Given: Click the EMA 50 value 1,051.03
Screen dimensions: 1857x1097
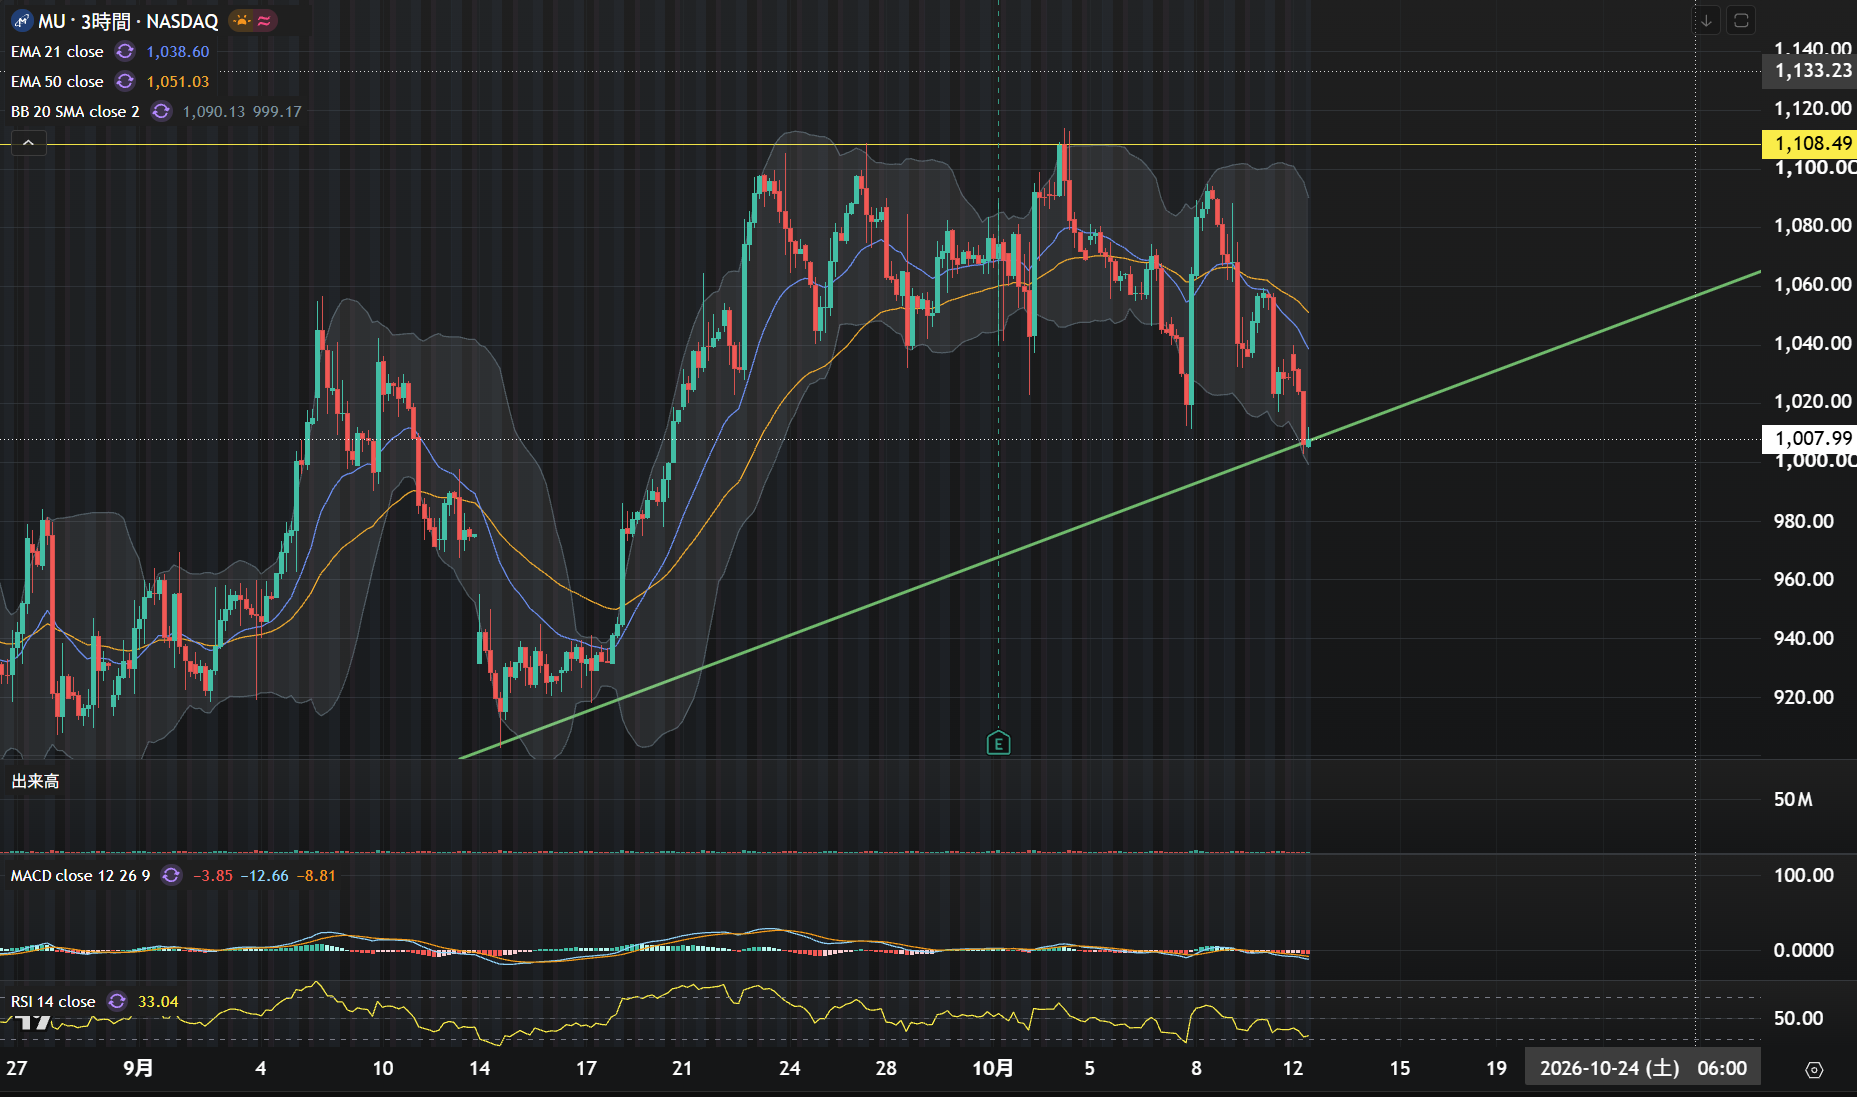Looking at the screenshot, I should pos(178,82).
